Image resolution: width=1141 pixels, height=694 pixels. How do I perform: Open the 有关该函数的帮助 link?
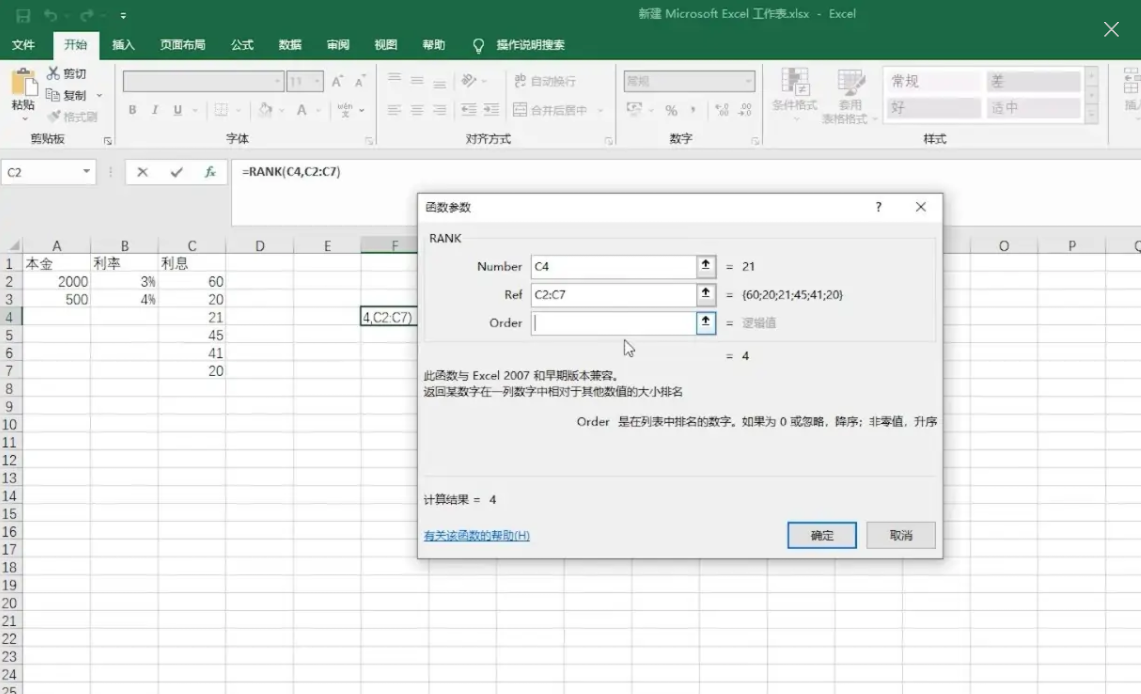(477, 536)
